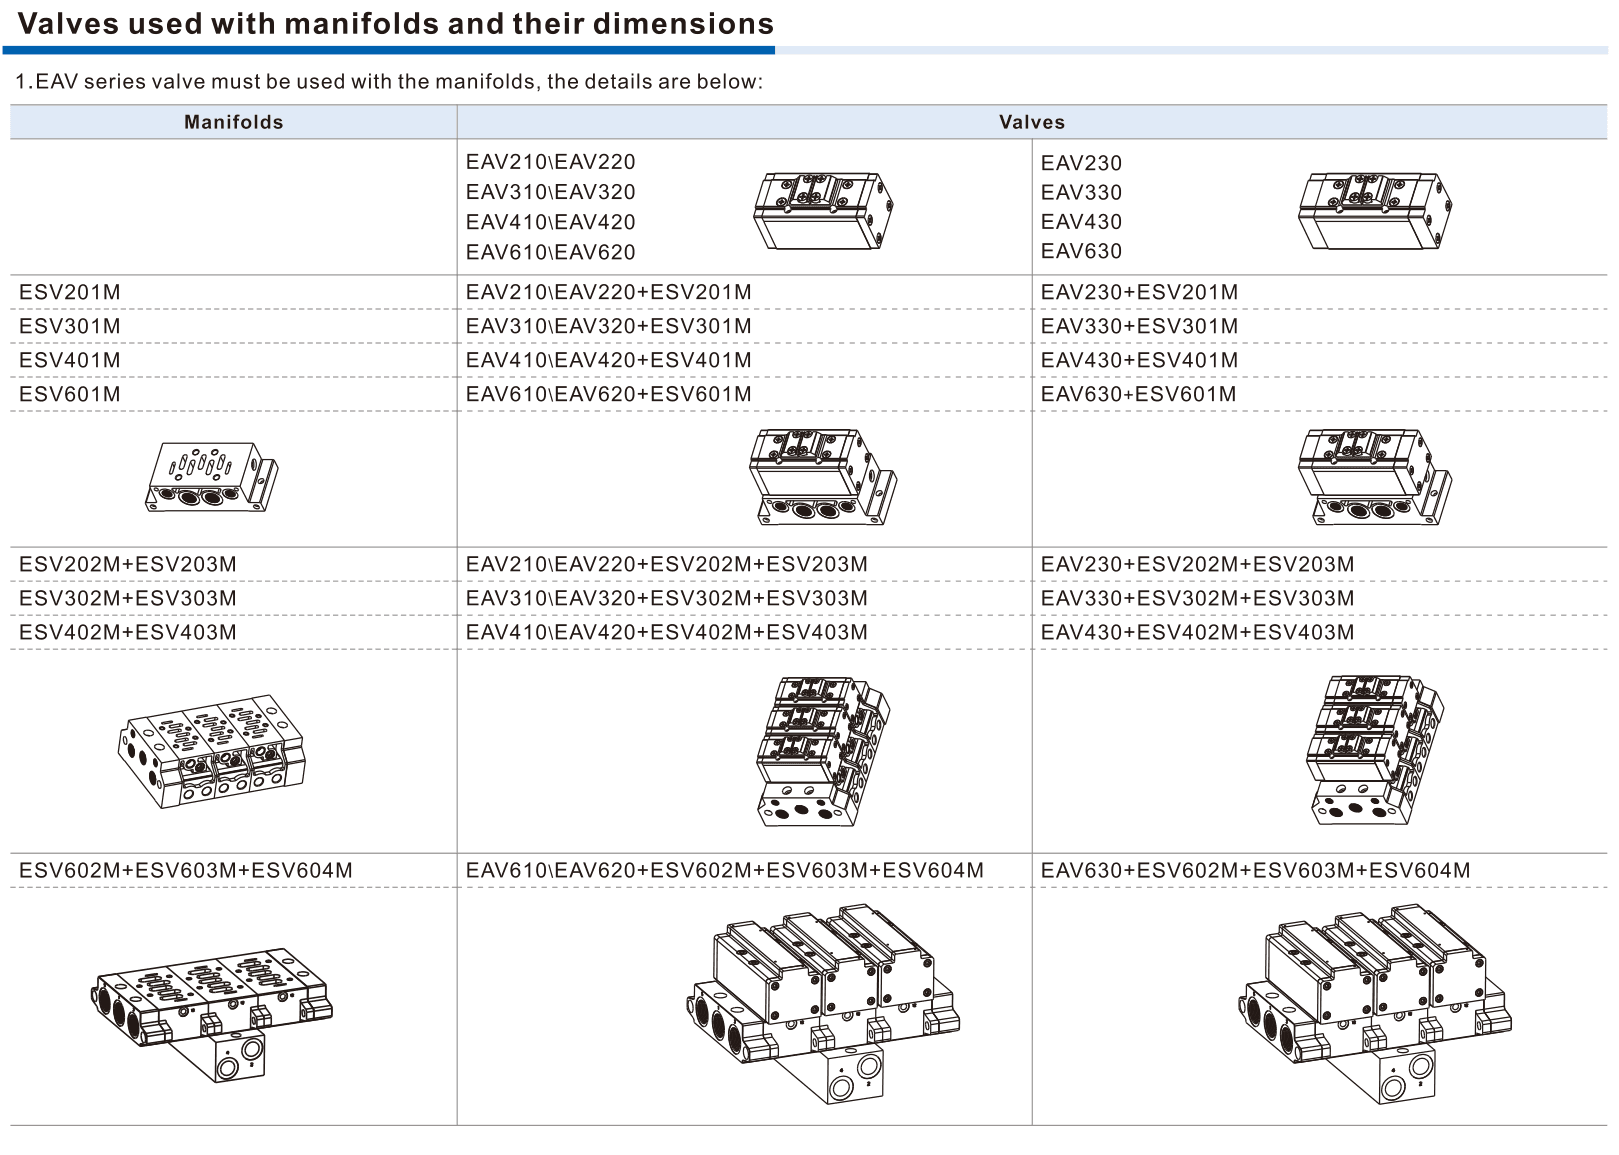Click the EAV210\EAV220 valve on single manifold drawing
The image size is (1619, 1155).
pyautogui.click(x=823, y=477)
